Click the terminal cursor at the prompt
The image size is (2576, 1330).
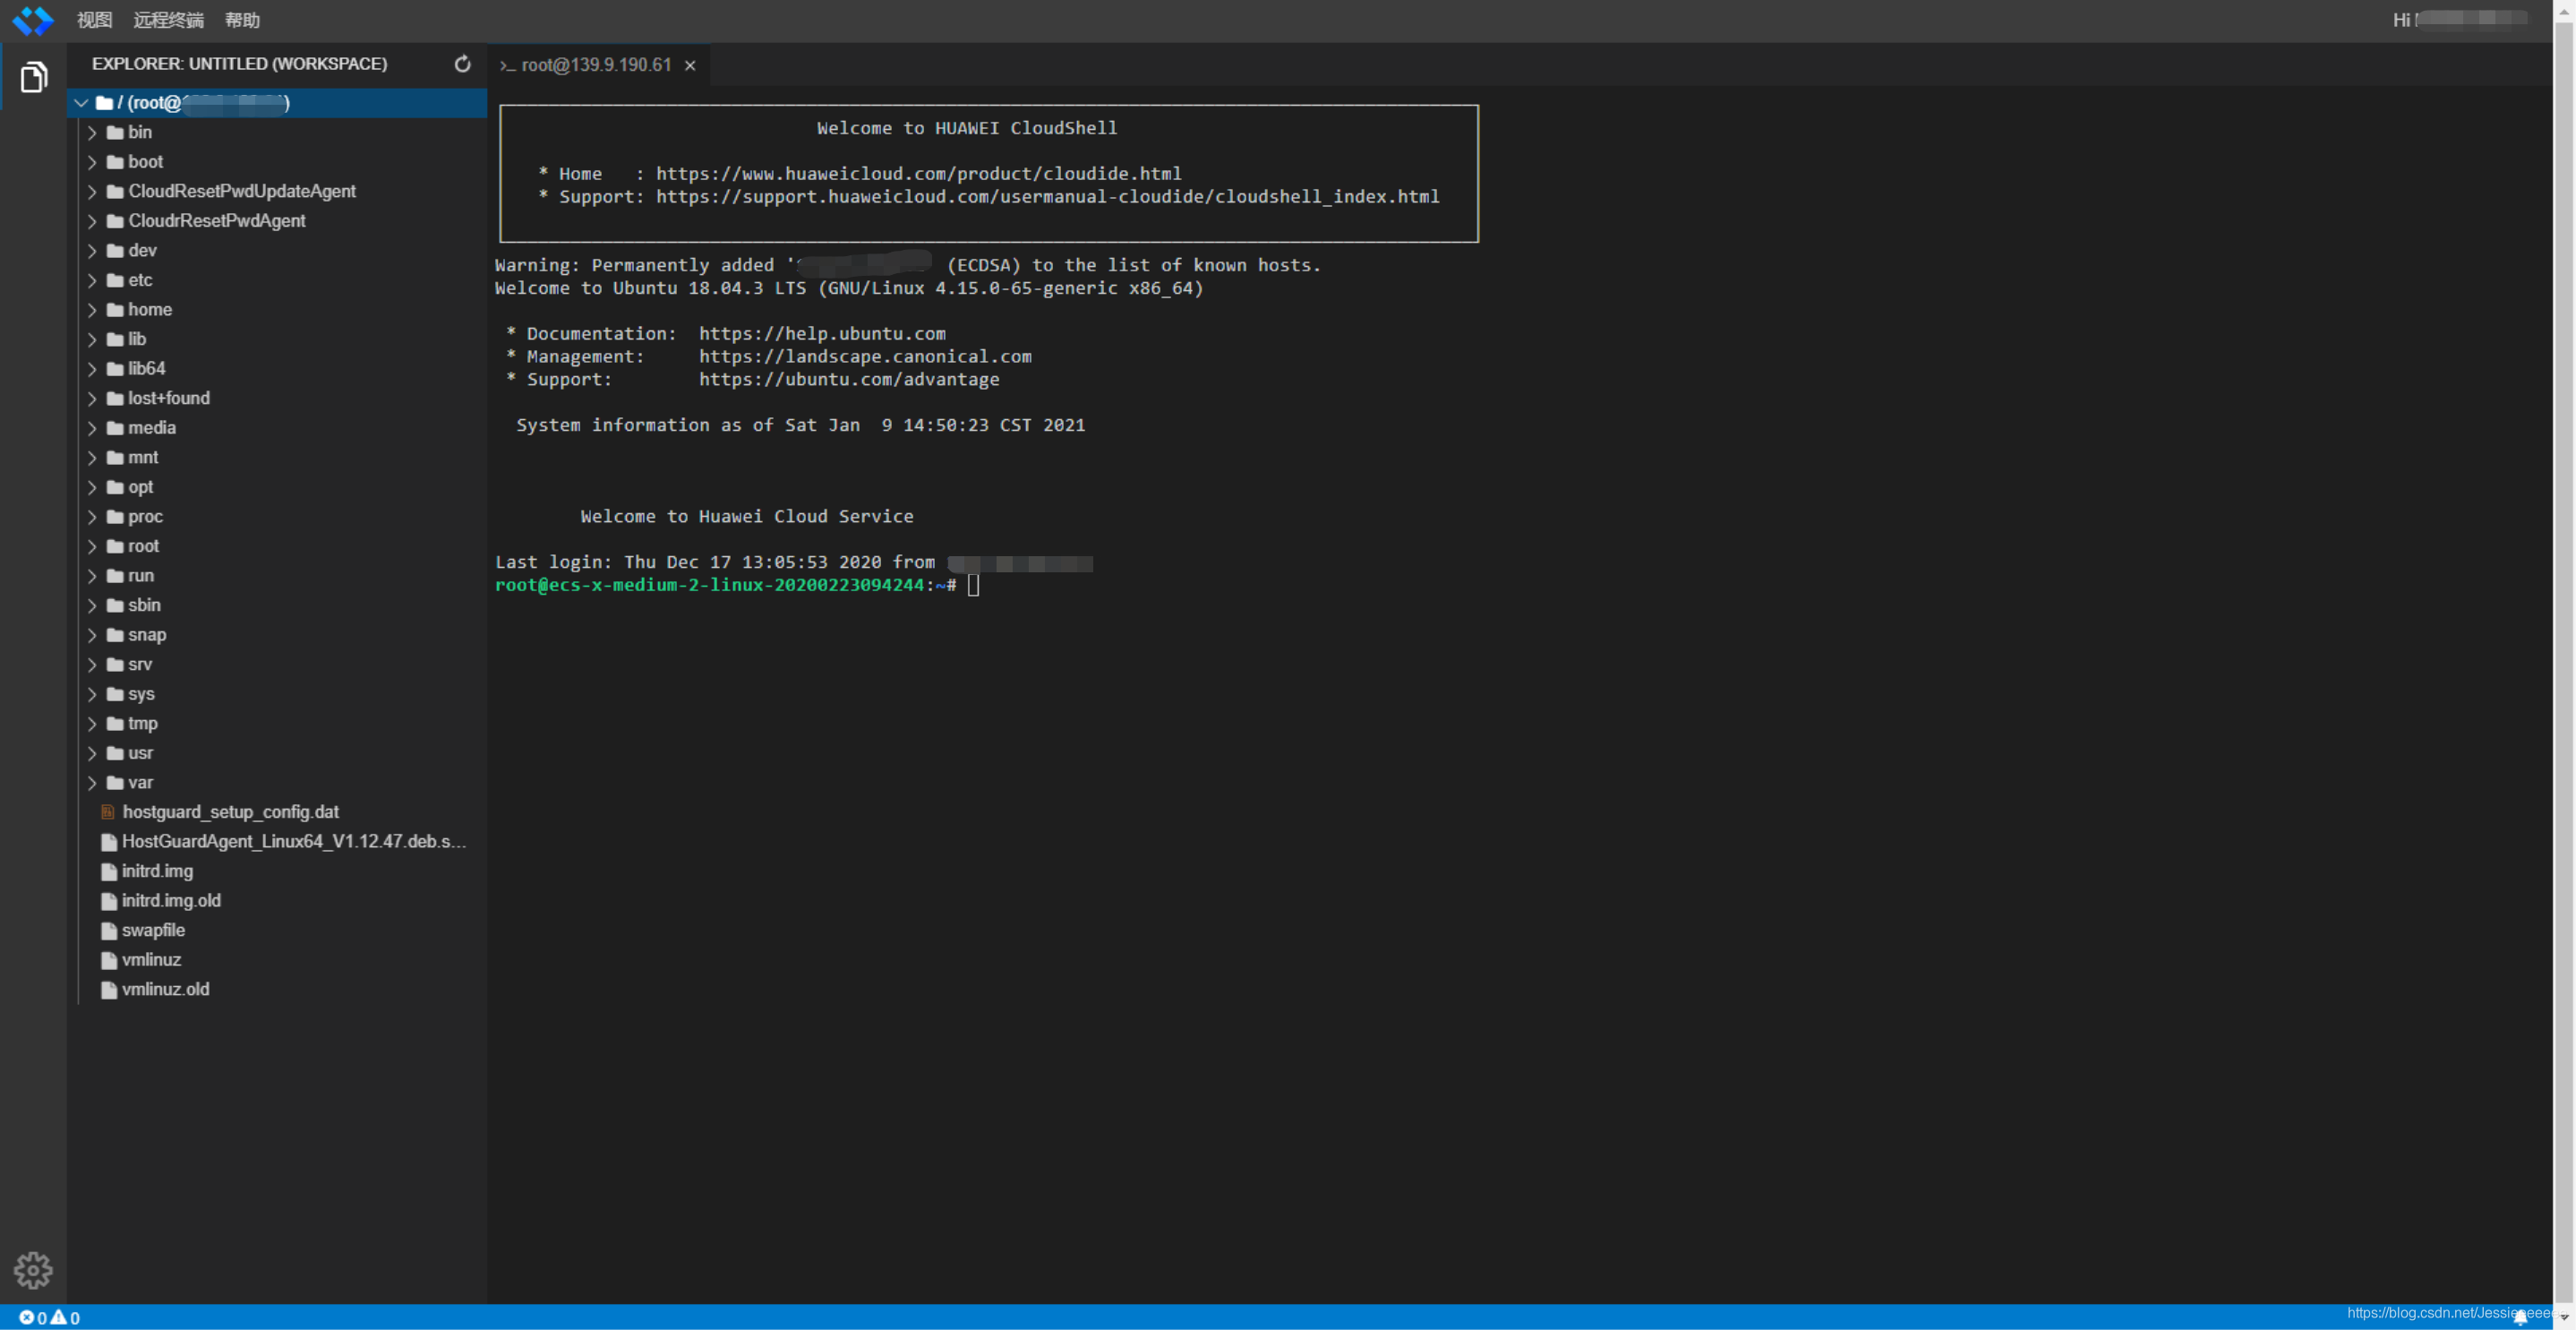tap(973, 586)
